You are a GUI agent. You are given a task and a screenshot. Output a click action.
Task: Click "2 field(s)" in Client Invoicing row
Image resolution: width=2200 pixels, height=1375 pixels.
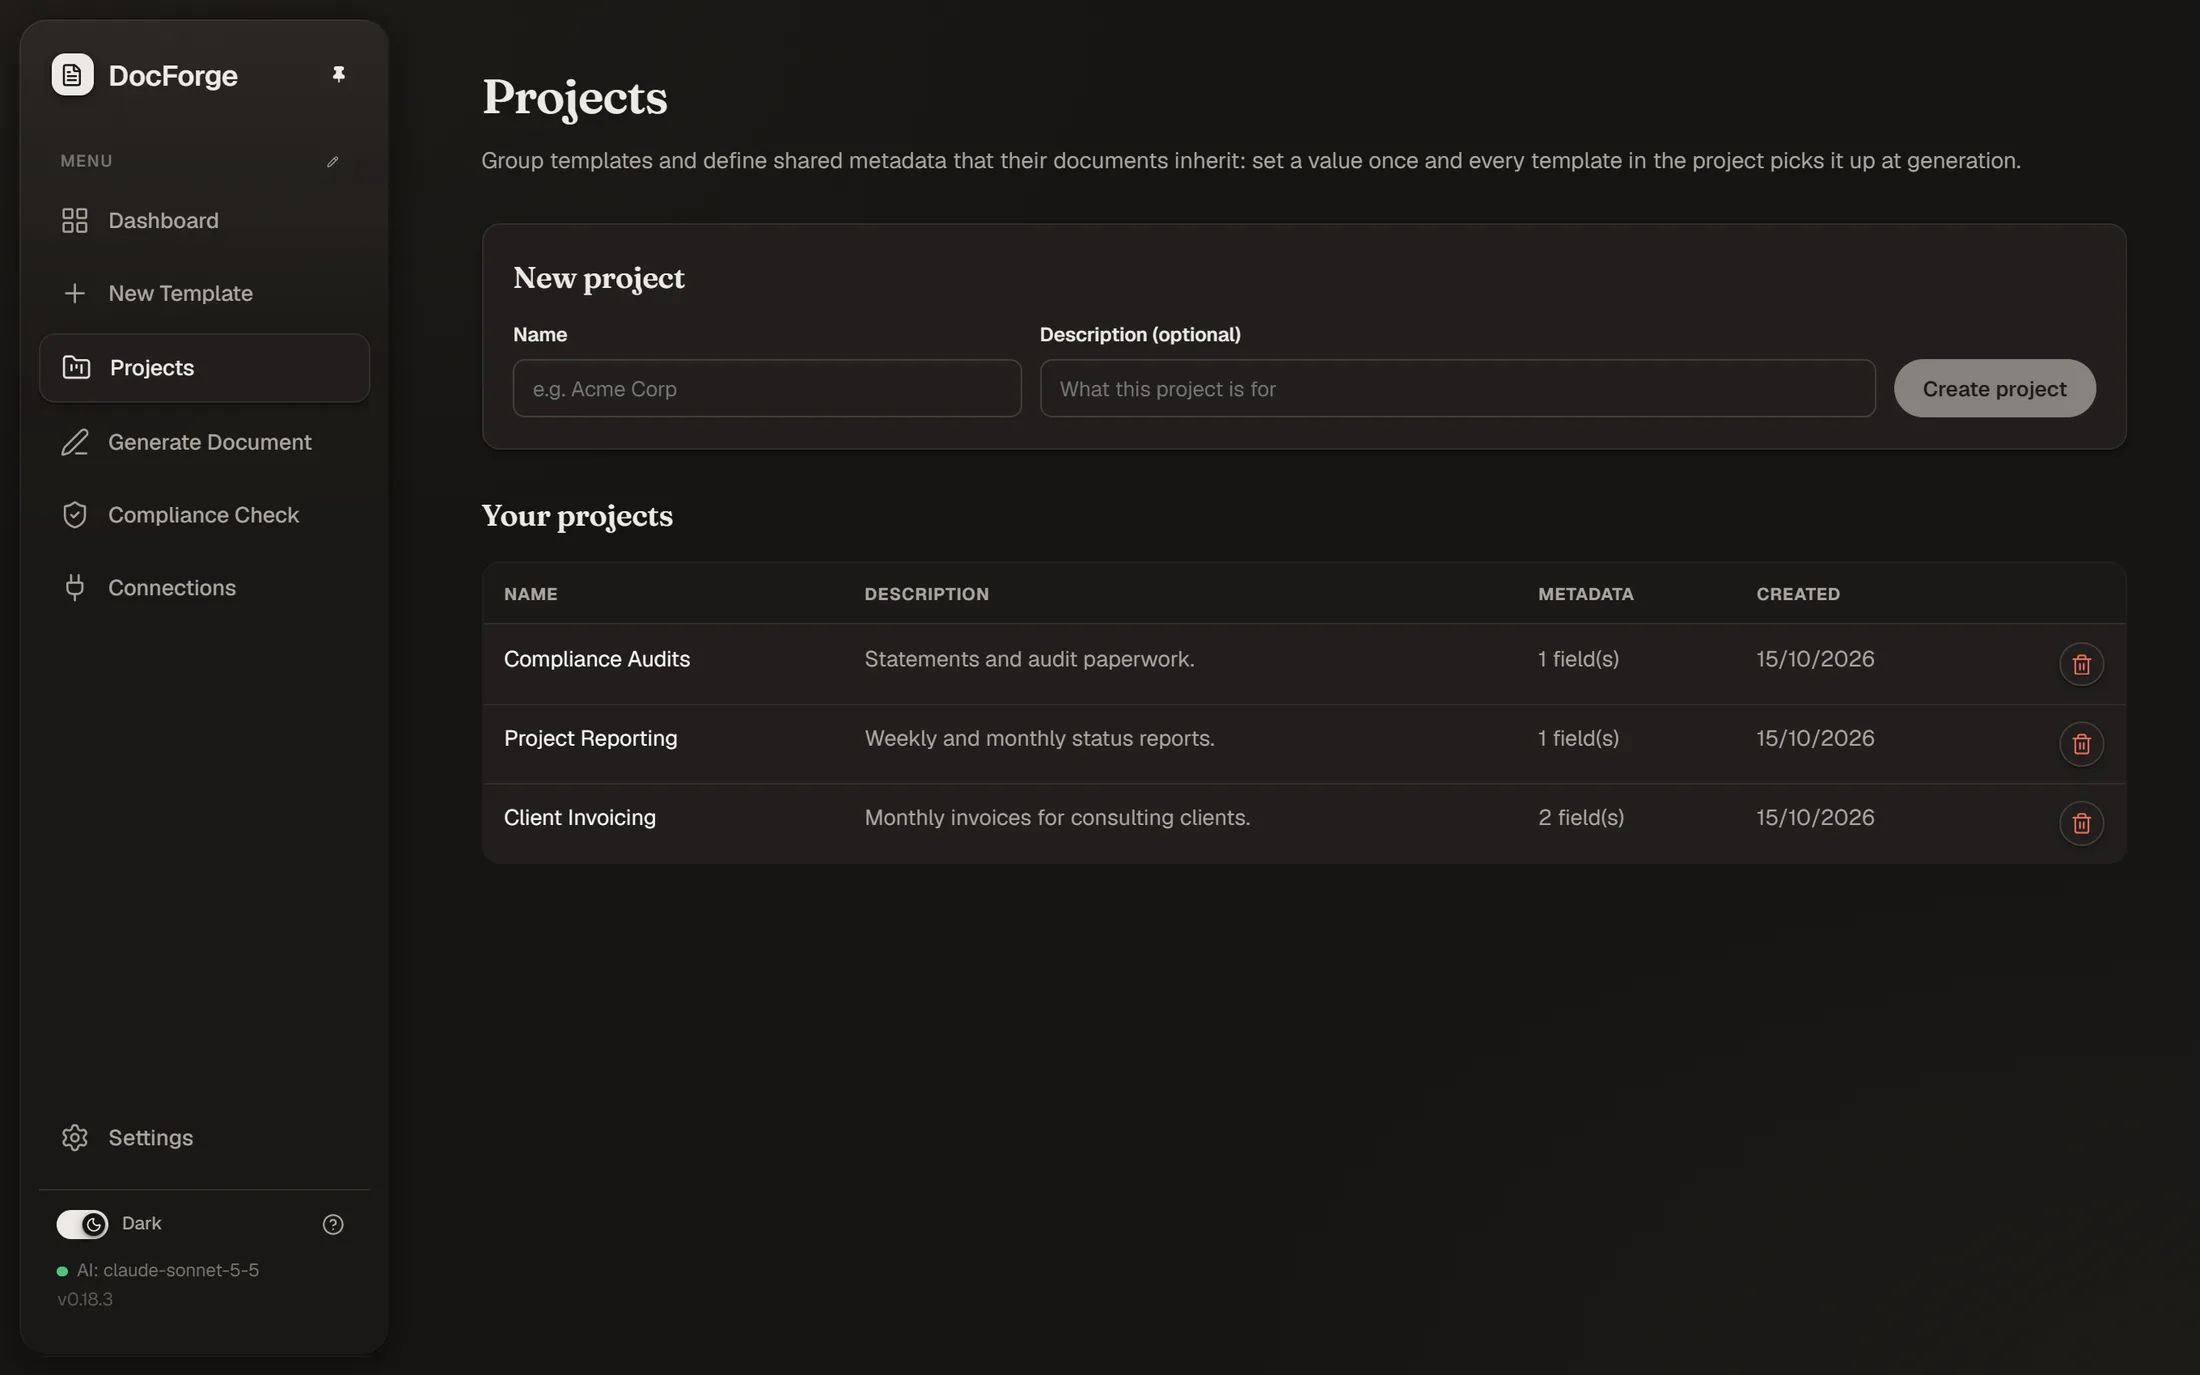1581,818
